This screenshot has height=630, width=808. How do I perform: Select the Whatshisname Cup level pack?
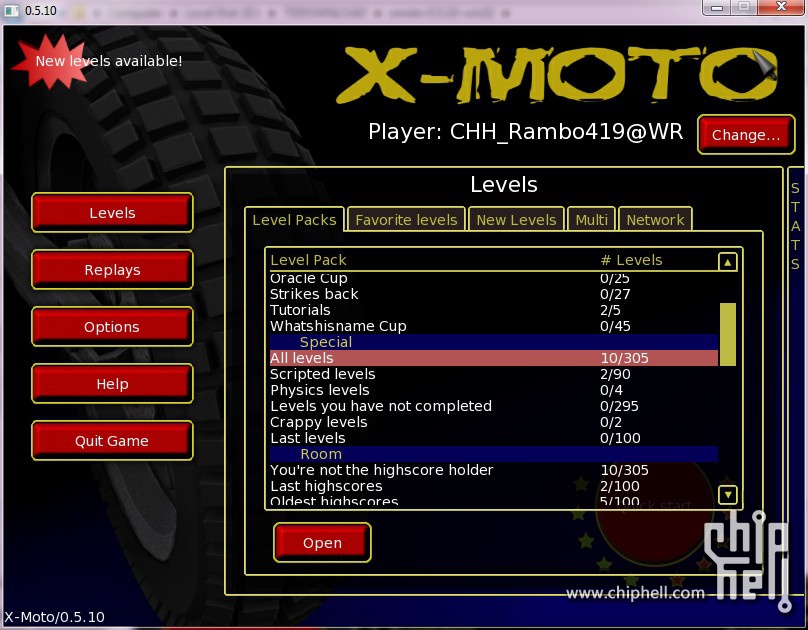coord(494,326)
